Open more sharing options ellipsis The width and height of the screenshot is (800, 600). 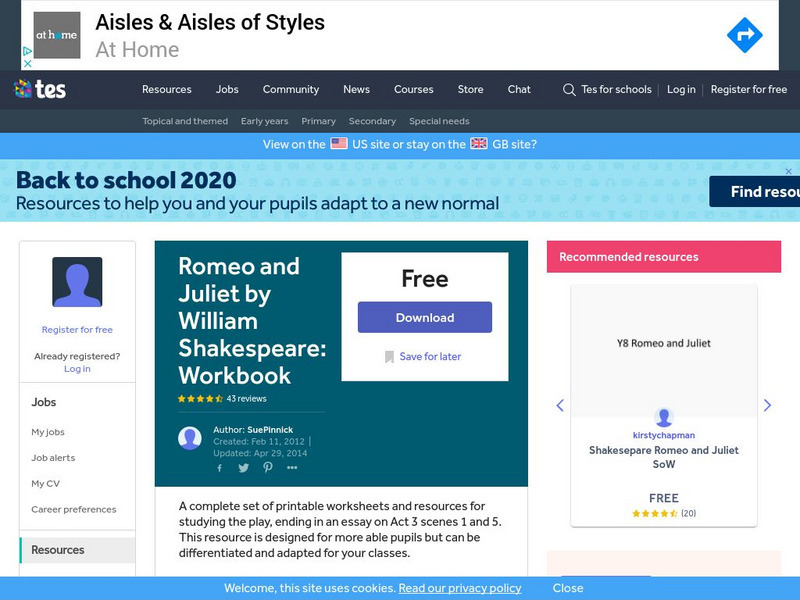pos(292,467)
